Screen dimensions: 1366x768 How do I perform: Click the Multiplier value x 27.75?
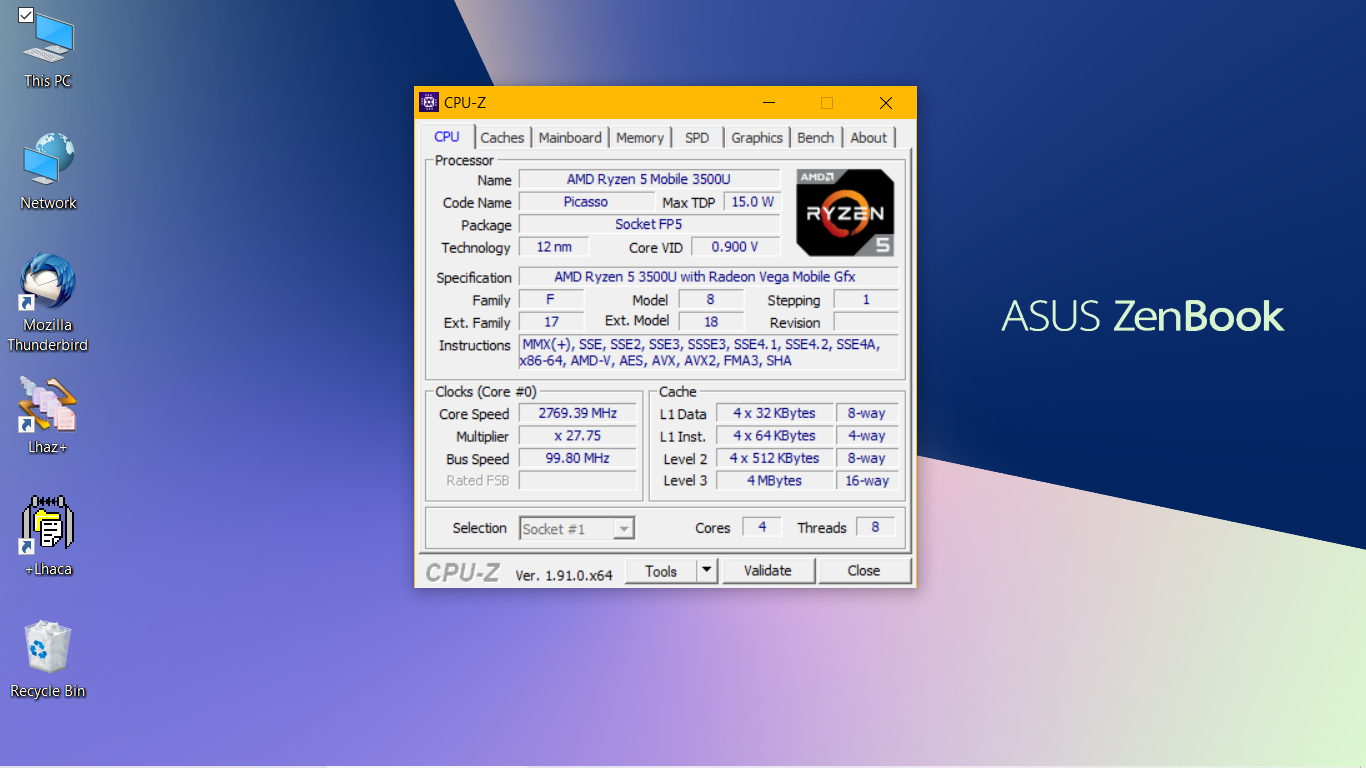(x=577, y=436)
